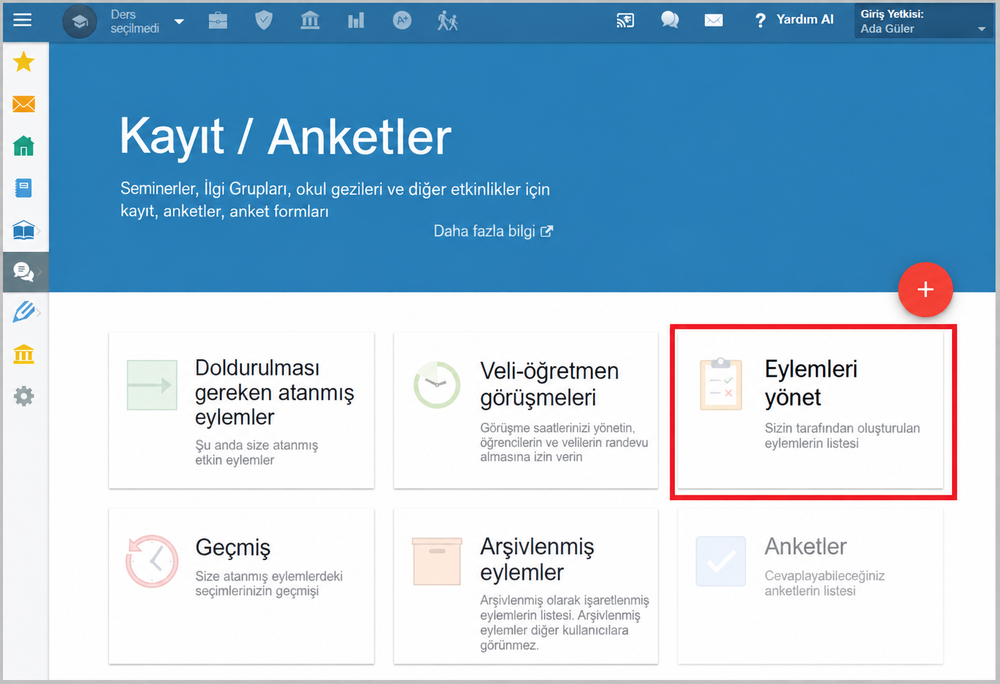
Task: Click the A+ grades badge icon
Action: pos(402,20)
